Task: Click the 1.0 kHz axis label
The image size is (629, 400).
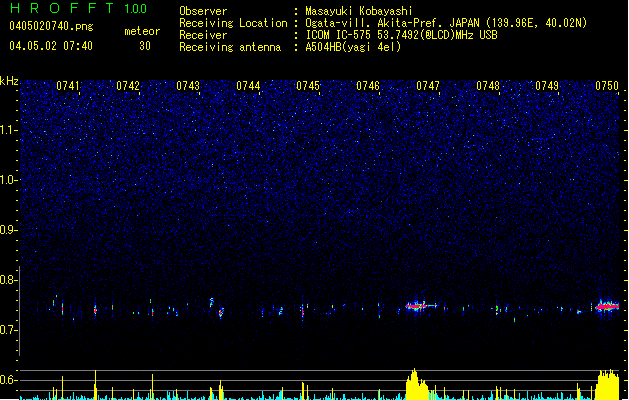Action: [x=8, y=180]
